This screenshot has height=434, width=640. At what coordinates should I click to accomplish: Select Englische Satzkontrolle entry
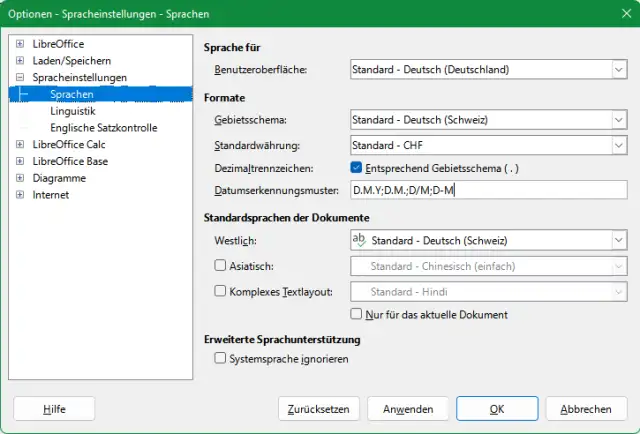103,128
